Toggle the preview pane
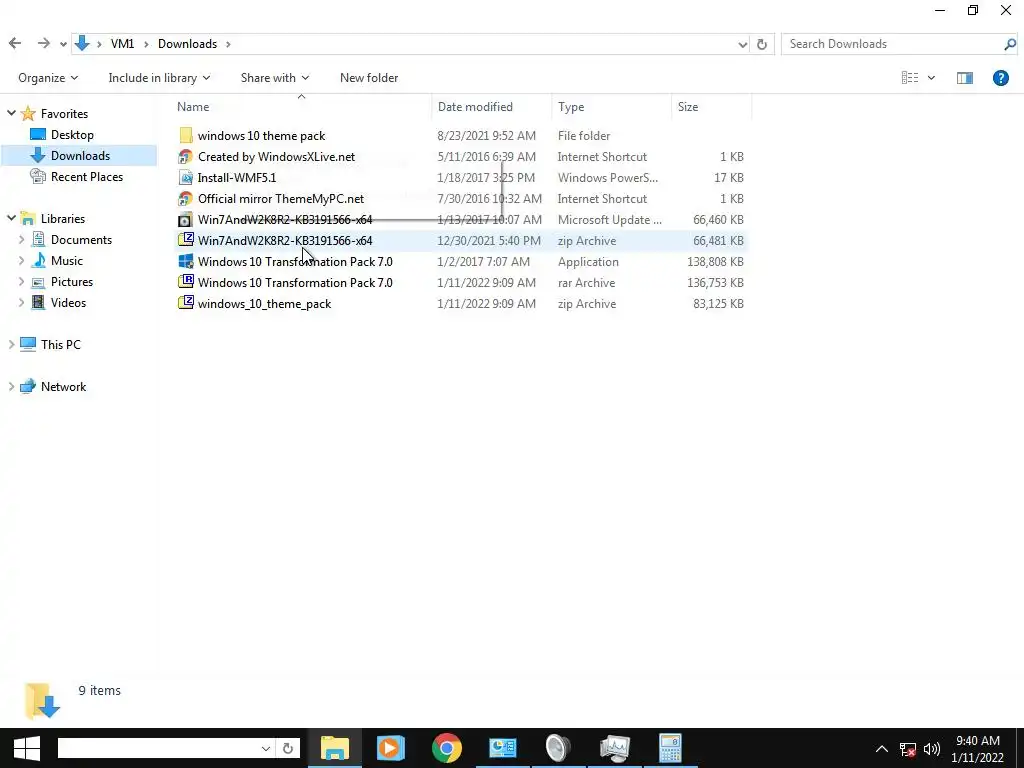Screen dimensions: 1024x768 click(x=965, y=78)
